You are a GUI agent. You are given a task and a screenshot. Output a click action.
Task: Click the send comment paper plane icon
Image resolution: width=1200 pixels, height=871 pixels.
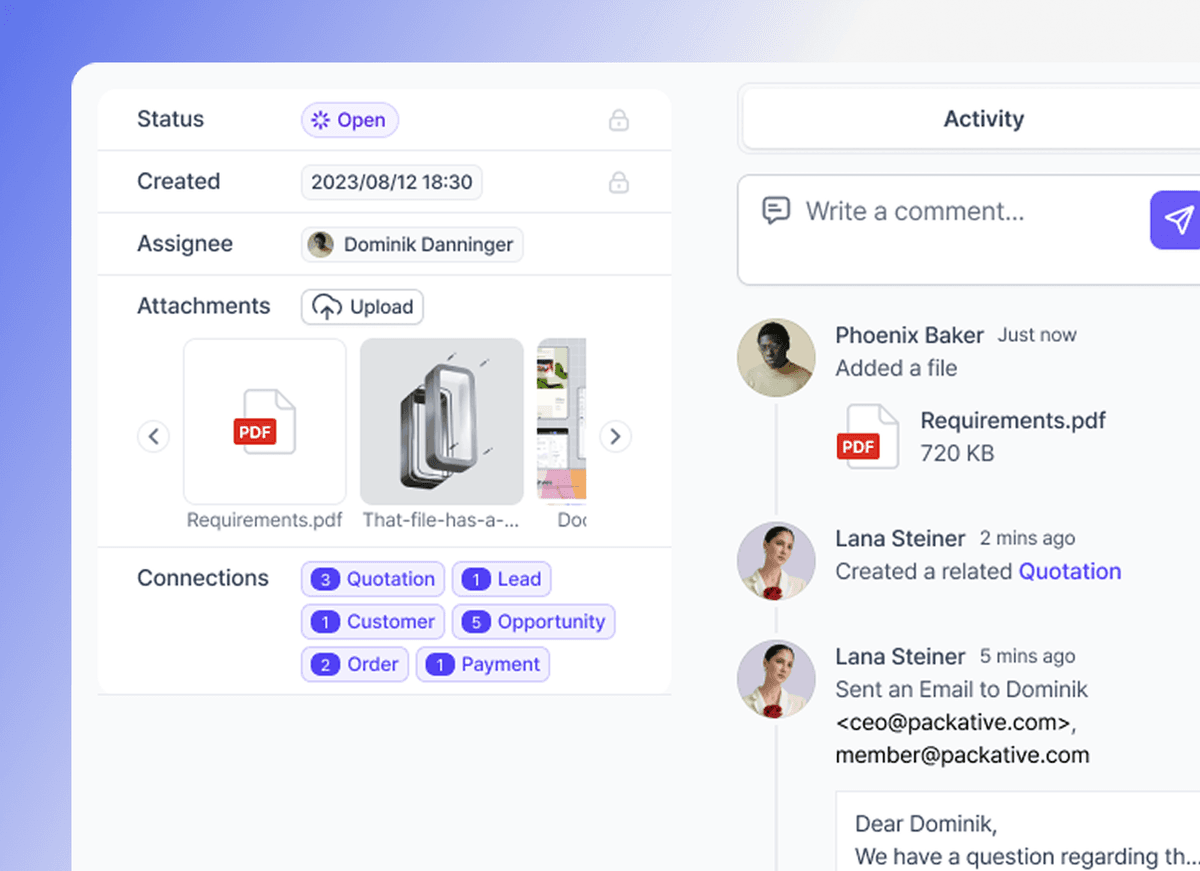click(1178, 220)
